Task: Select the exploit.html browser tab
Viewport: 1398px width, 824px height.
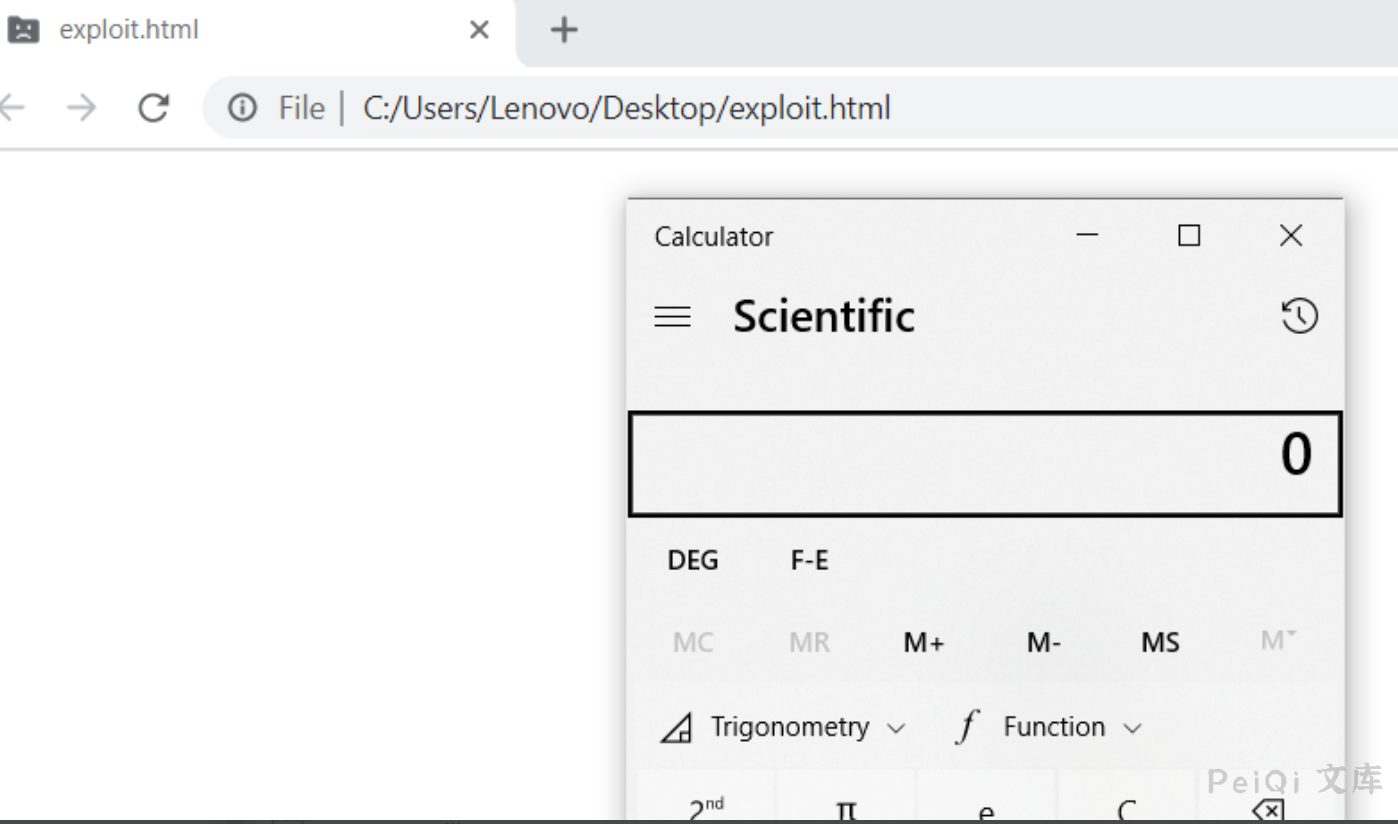Action: (x=200, y=30)
